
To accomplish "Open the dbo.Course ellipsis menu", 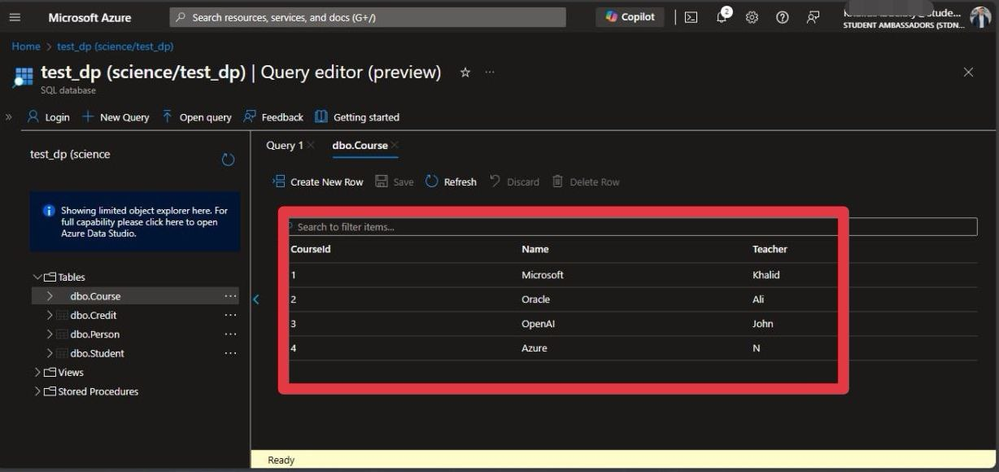I will (230, 296).
